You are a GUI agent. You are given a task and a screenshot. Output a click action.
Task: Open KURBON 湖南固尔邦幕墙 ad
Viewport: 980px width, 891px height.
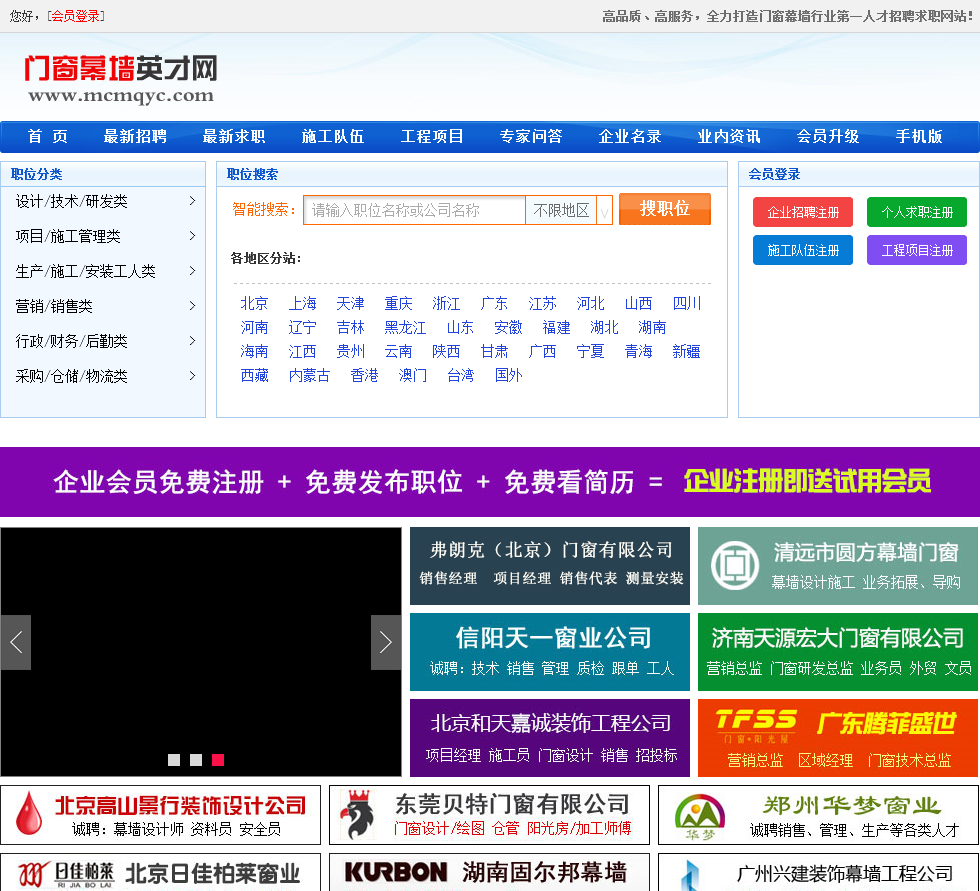click(x=489, y=872)
